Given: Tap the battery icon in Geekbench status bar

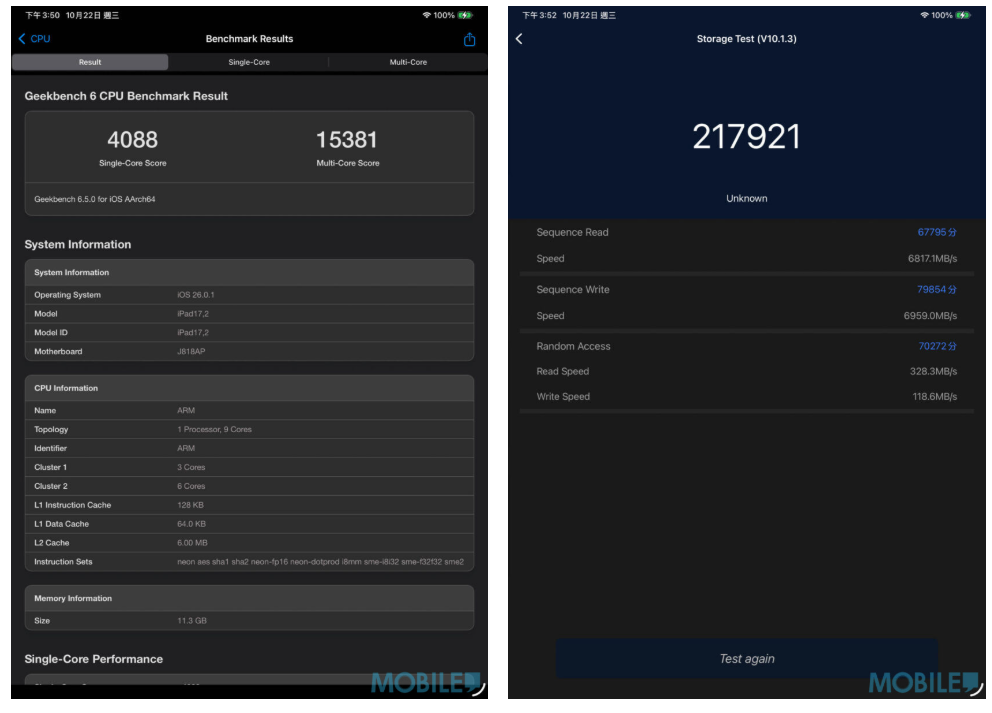Looking at the screenshot, I should [465, 16].
